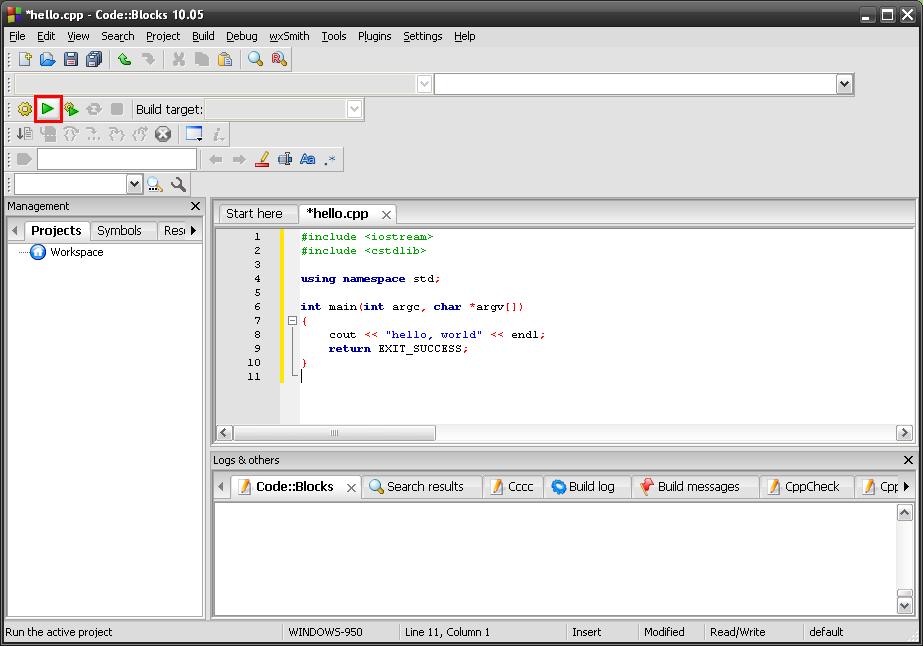This screenshot has width=923, height=646.
Task: Click inside the incremental search input field
Action: click(x=116, y=159)
